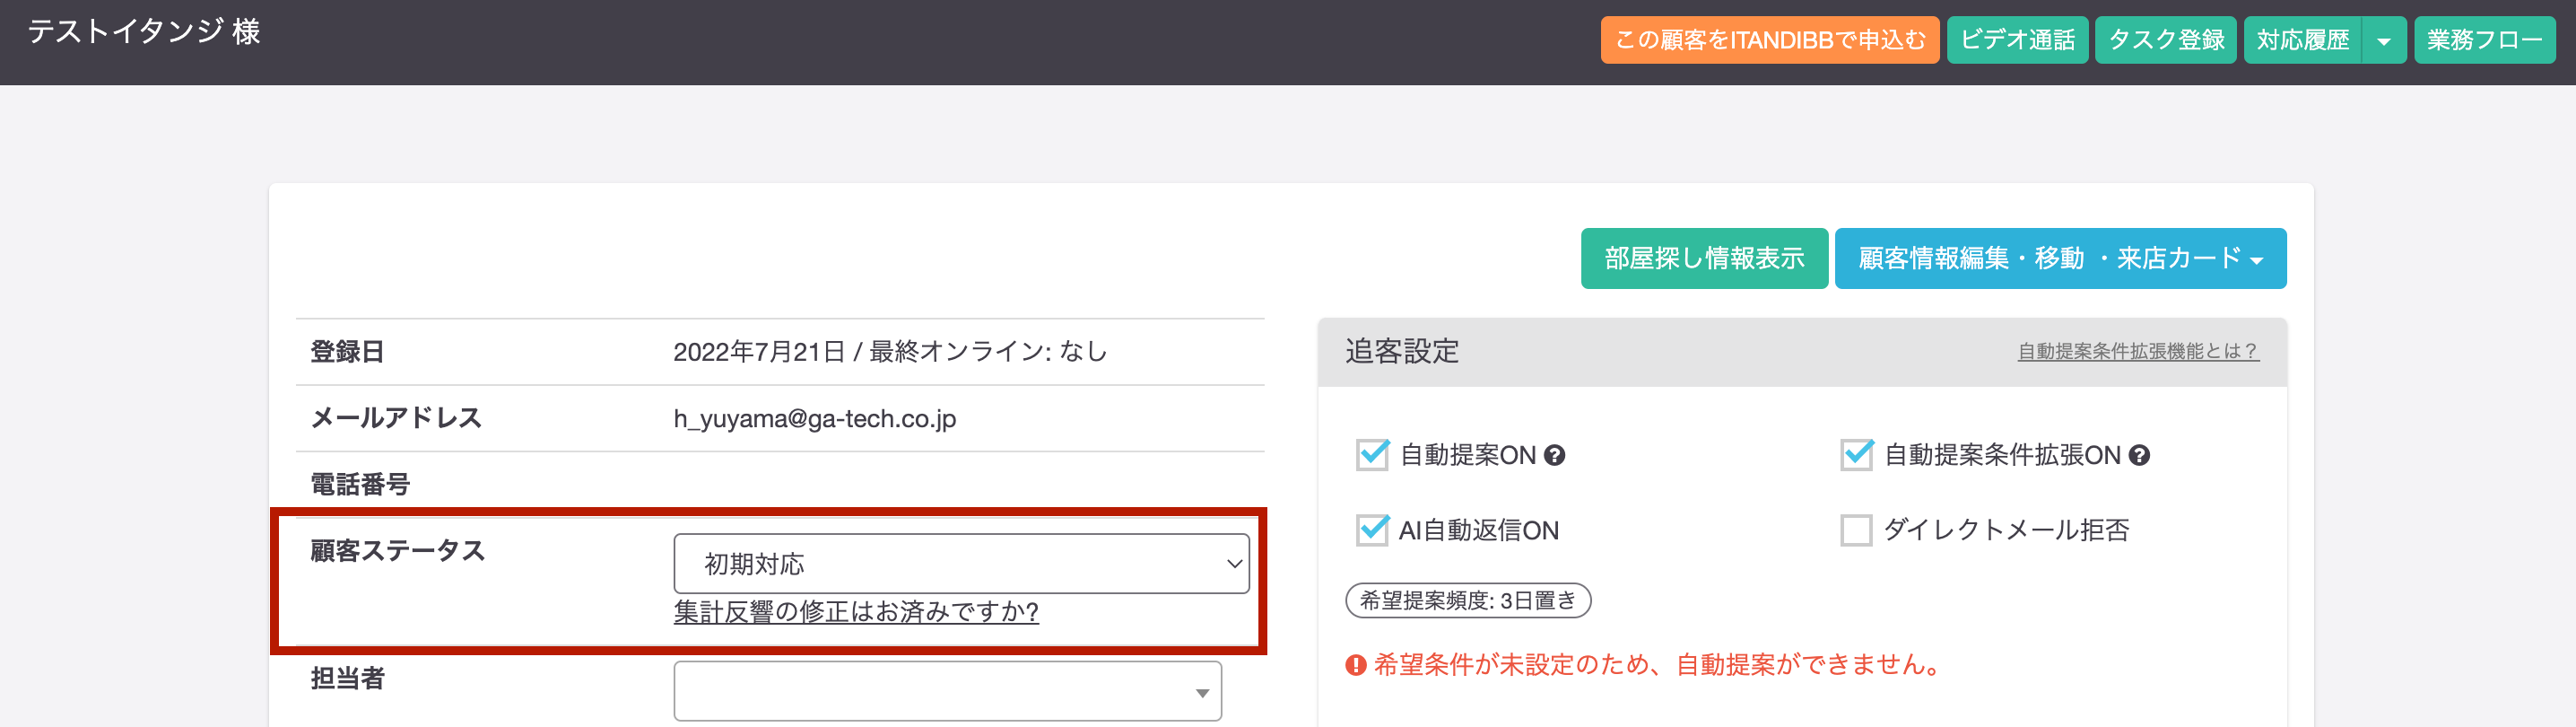Uncheck the 自動提案条件拡張ON checkbox

[1857, 455]
